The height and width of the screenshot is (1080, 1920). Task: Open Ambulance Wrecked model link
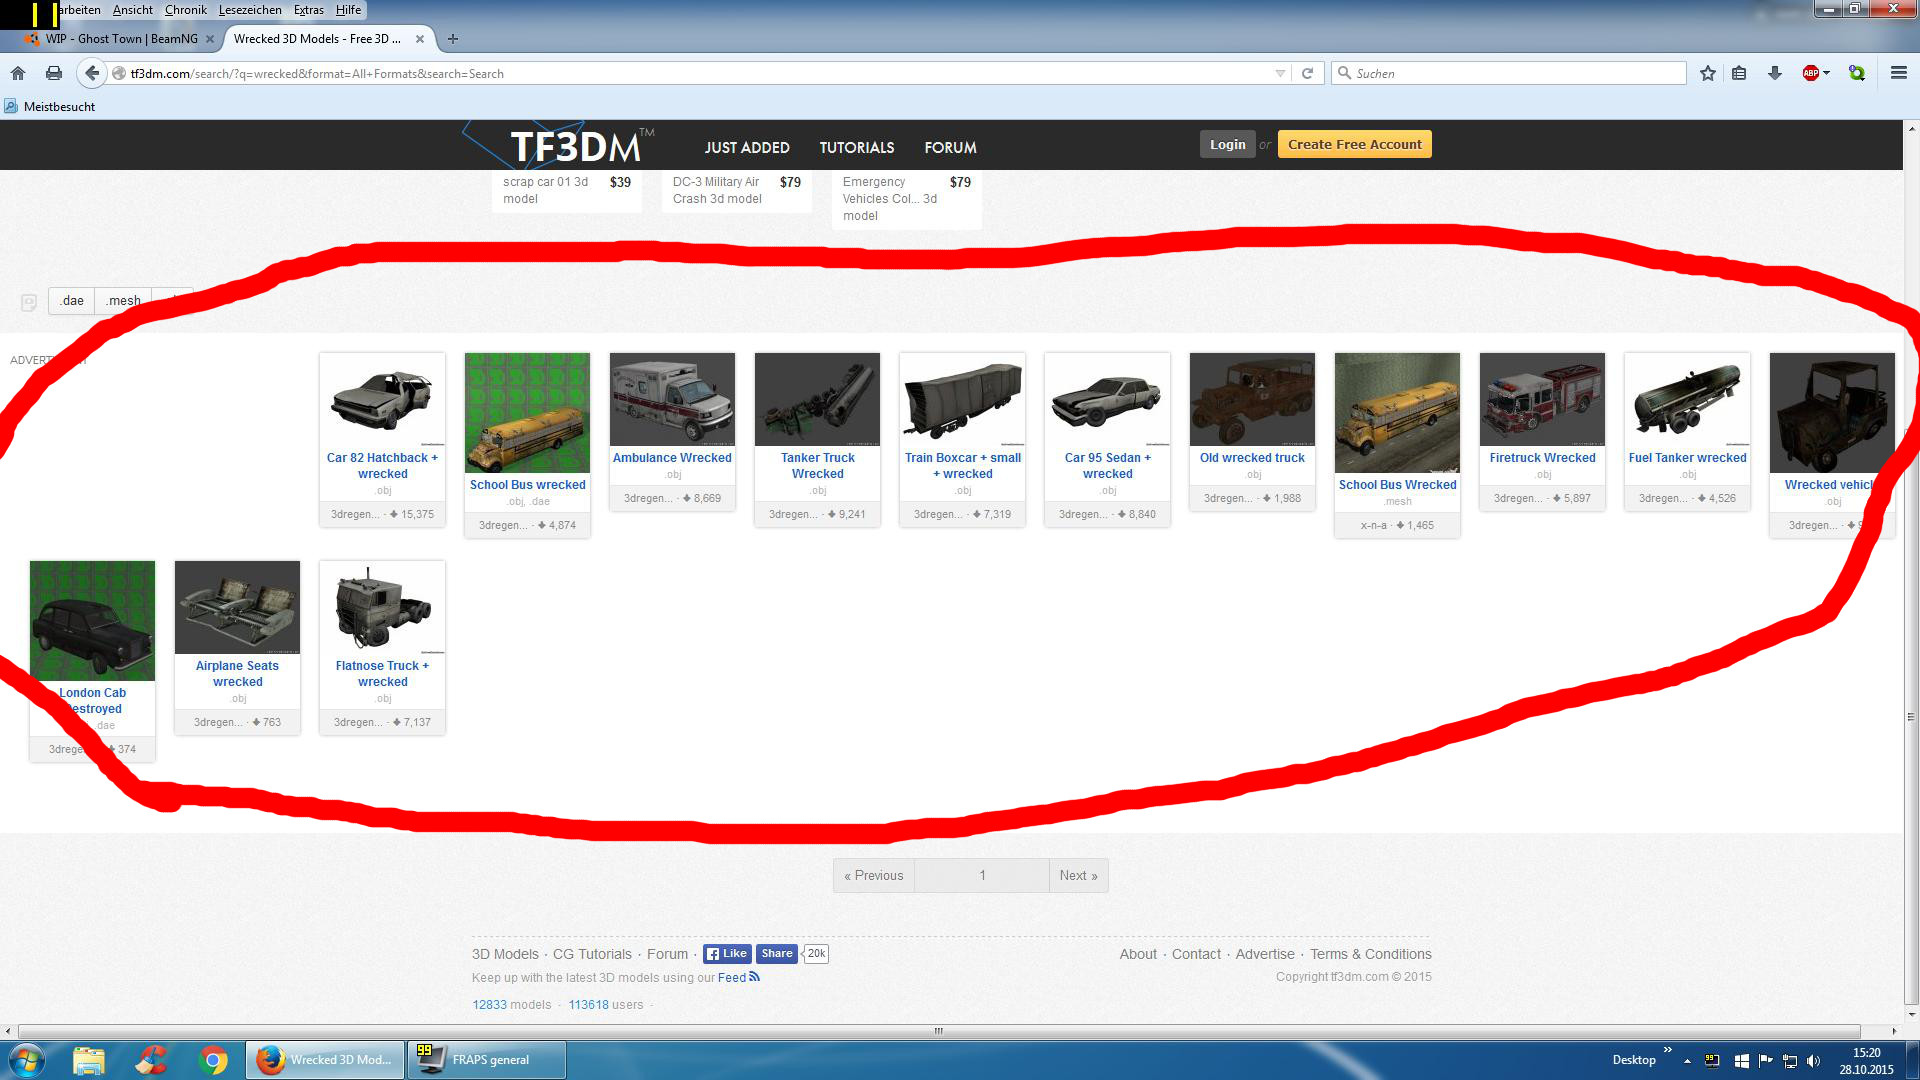pos(672,458)
